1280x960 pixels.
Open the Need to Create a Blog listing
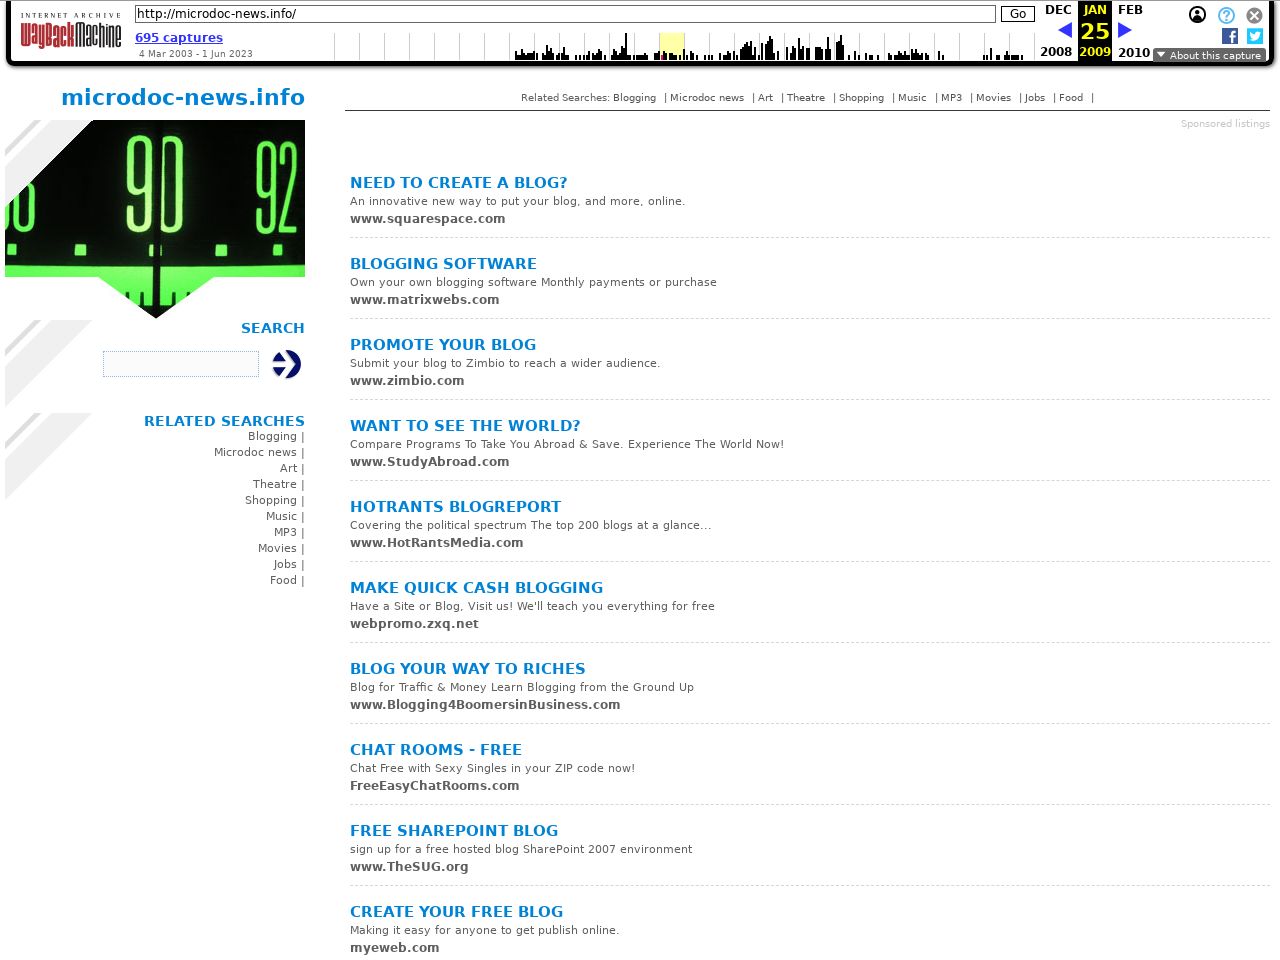458,183
